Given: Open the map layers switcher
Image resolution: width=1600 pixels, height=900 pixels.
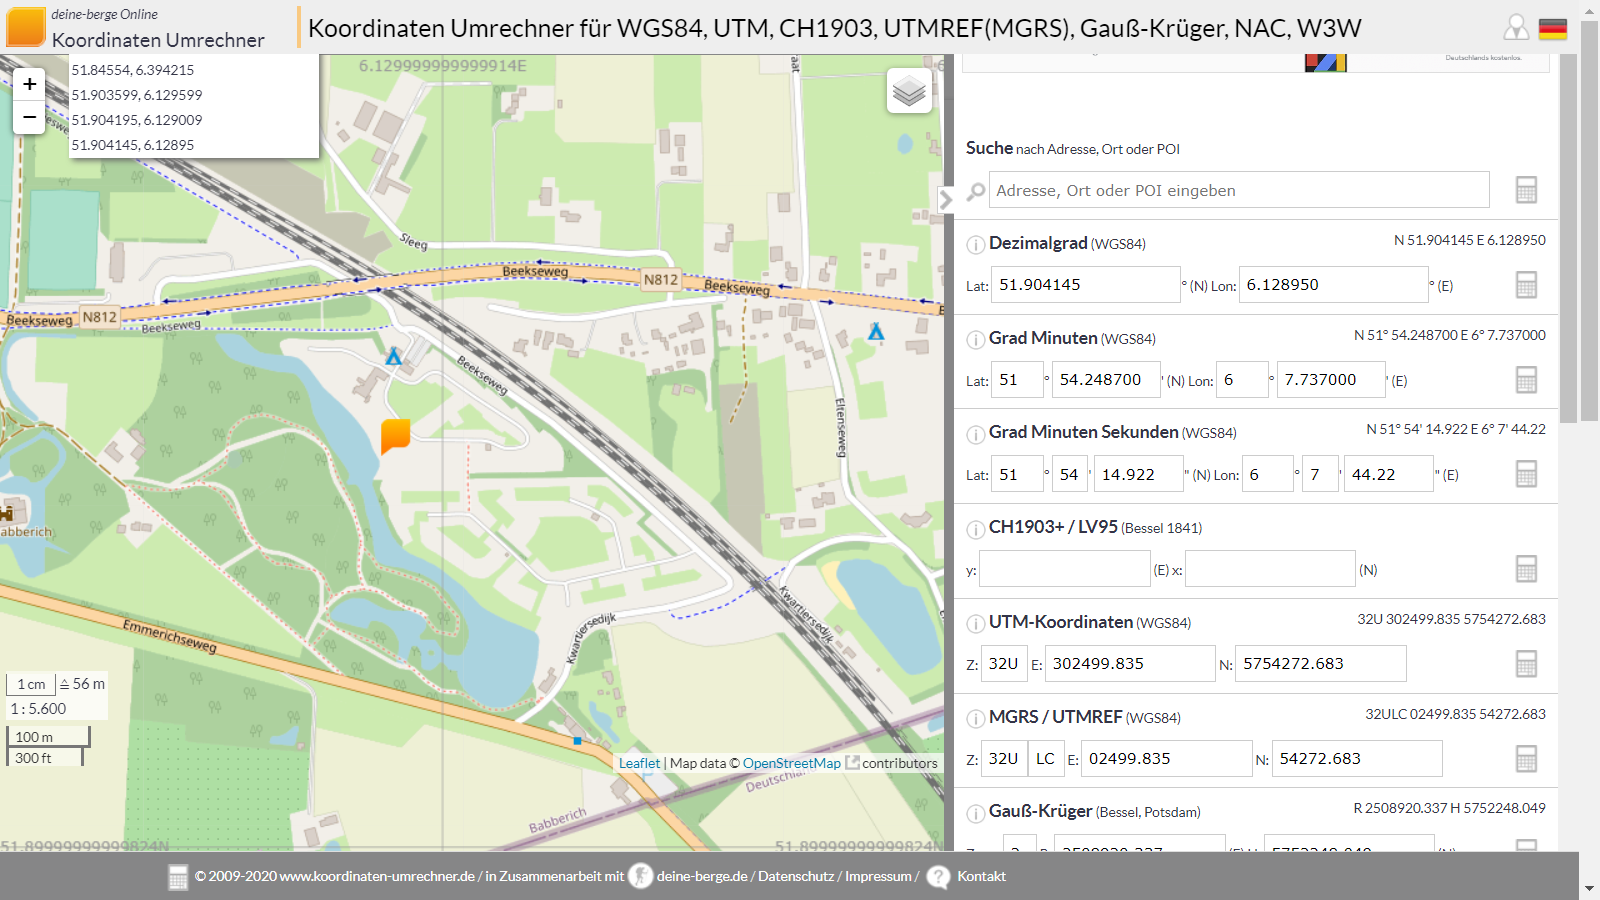Looking at the screenshot, I should [x=909, y=92].
